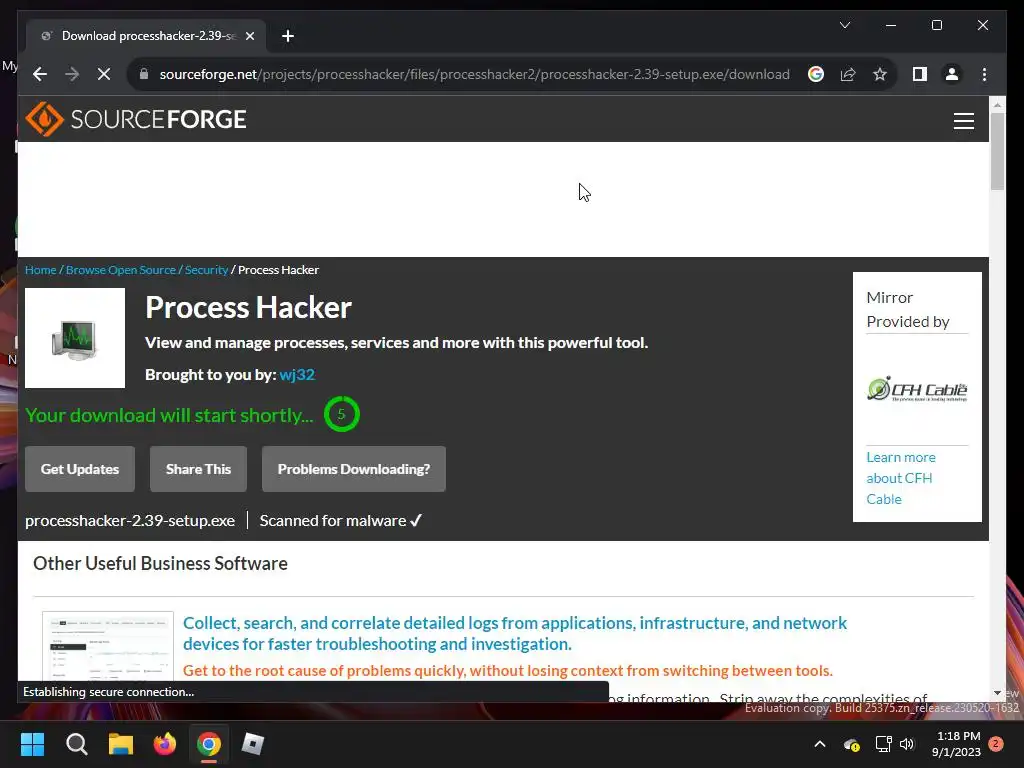
Task: Open Learn more about CFH Cable link
Action: 901,478
